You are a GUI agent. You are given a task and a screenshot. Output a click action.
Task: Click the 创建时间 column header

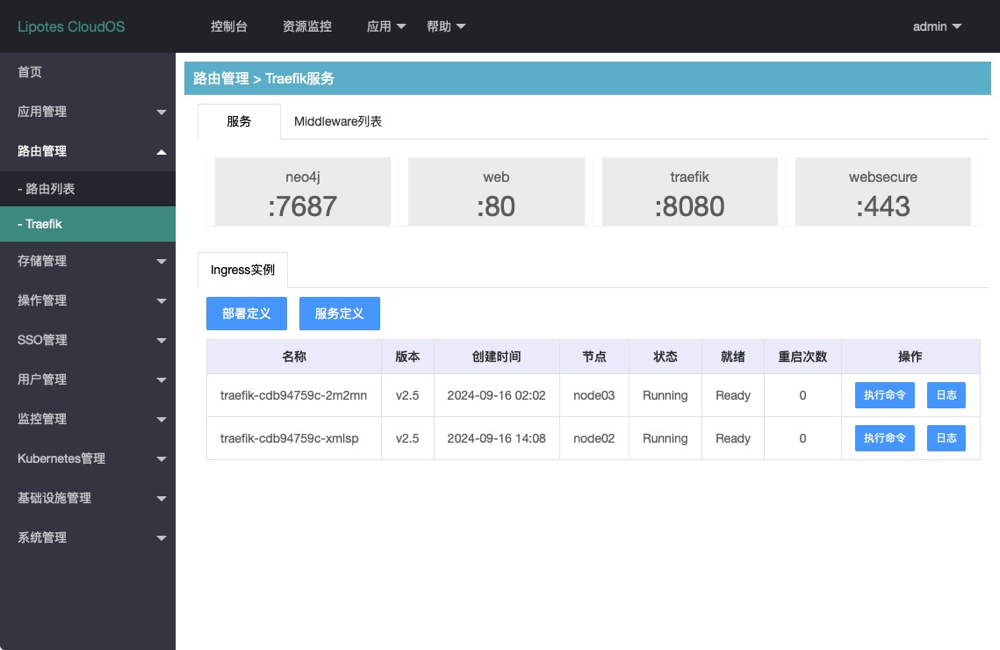(x=496, y=357)
